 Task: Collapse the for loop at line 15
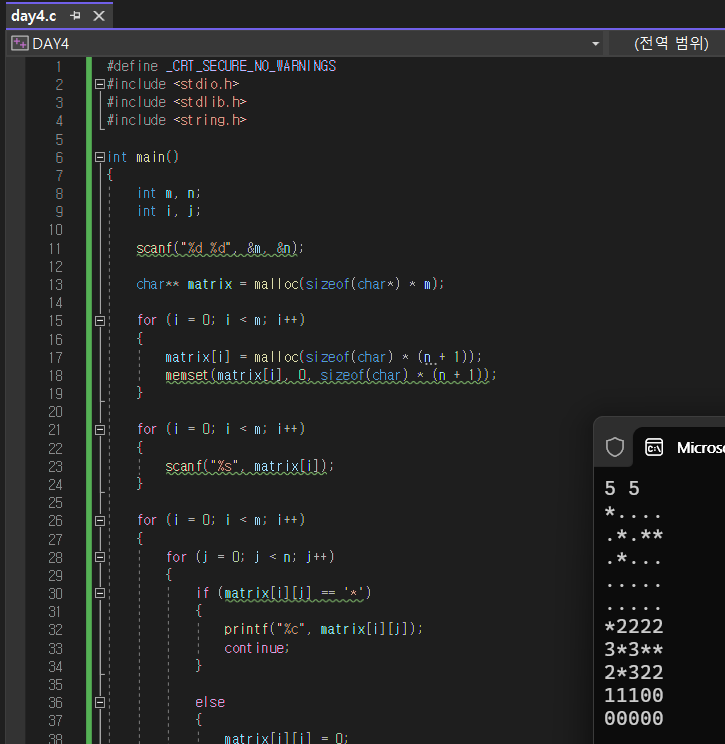pyautogui.click(x=100, y=321)
